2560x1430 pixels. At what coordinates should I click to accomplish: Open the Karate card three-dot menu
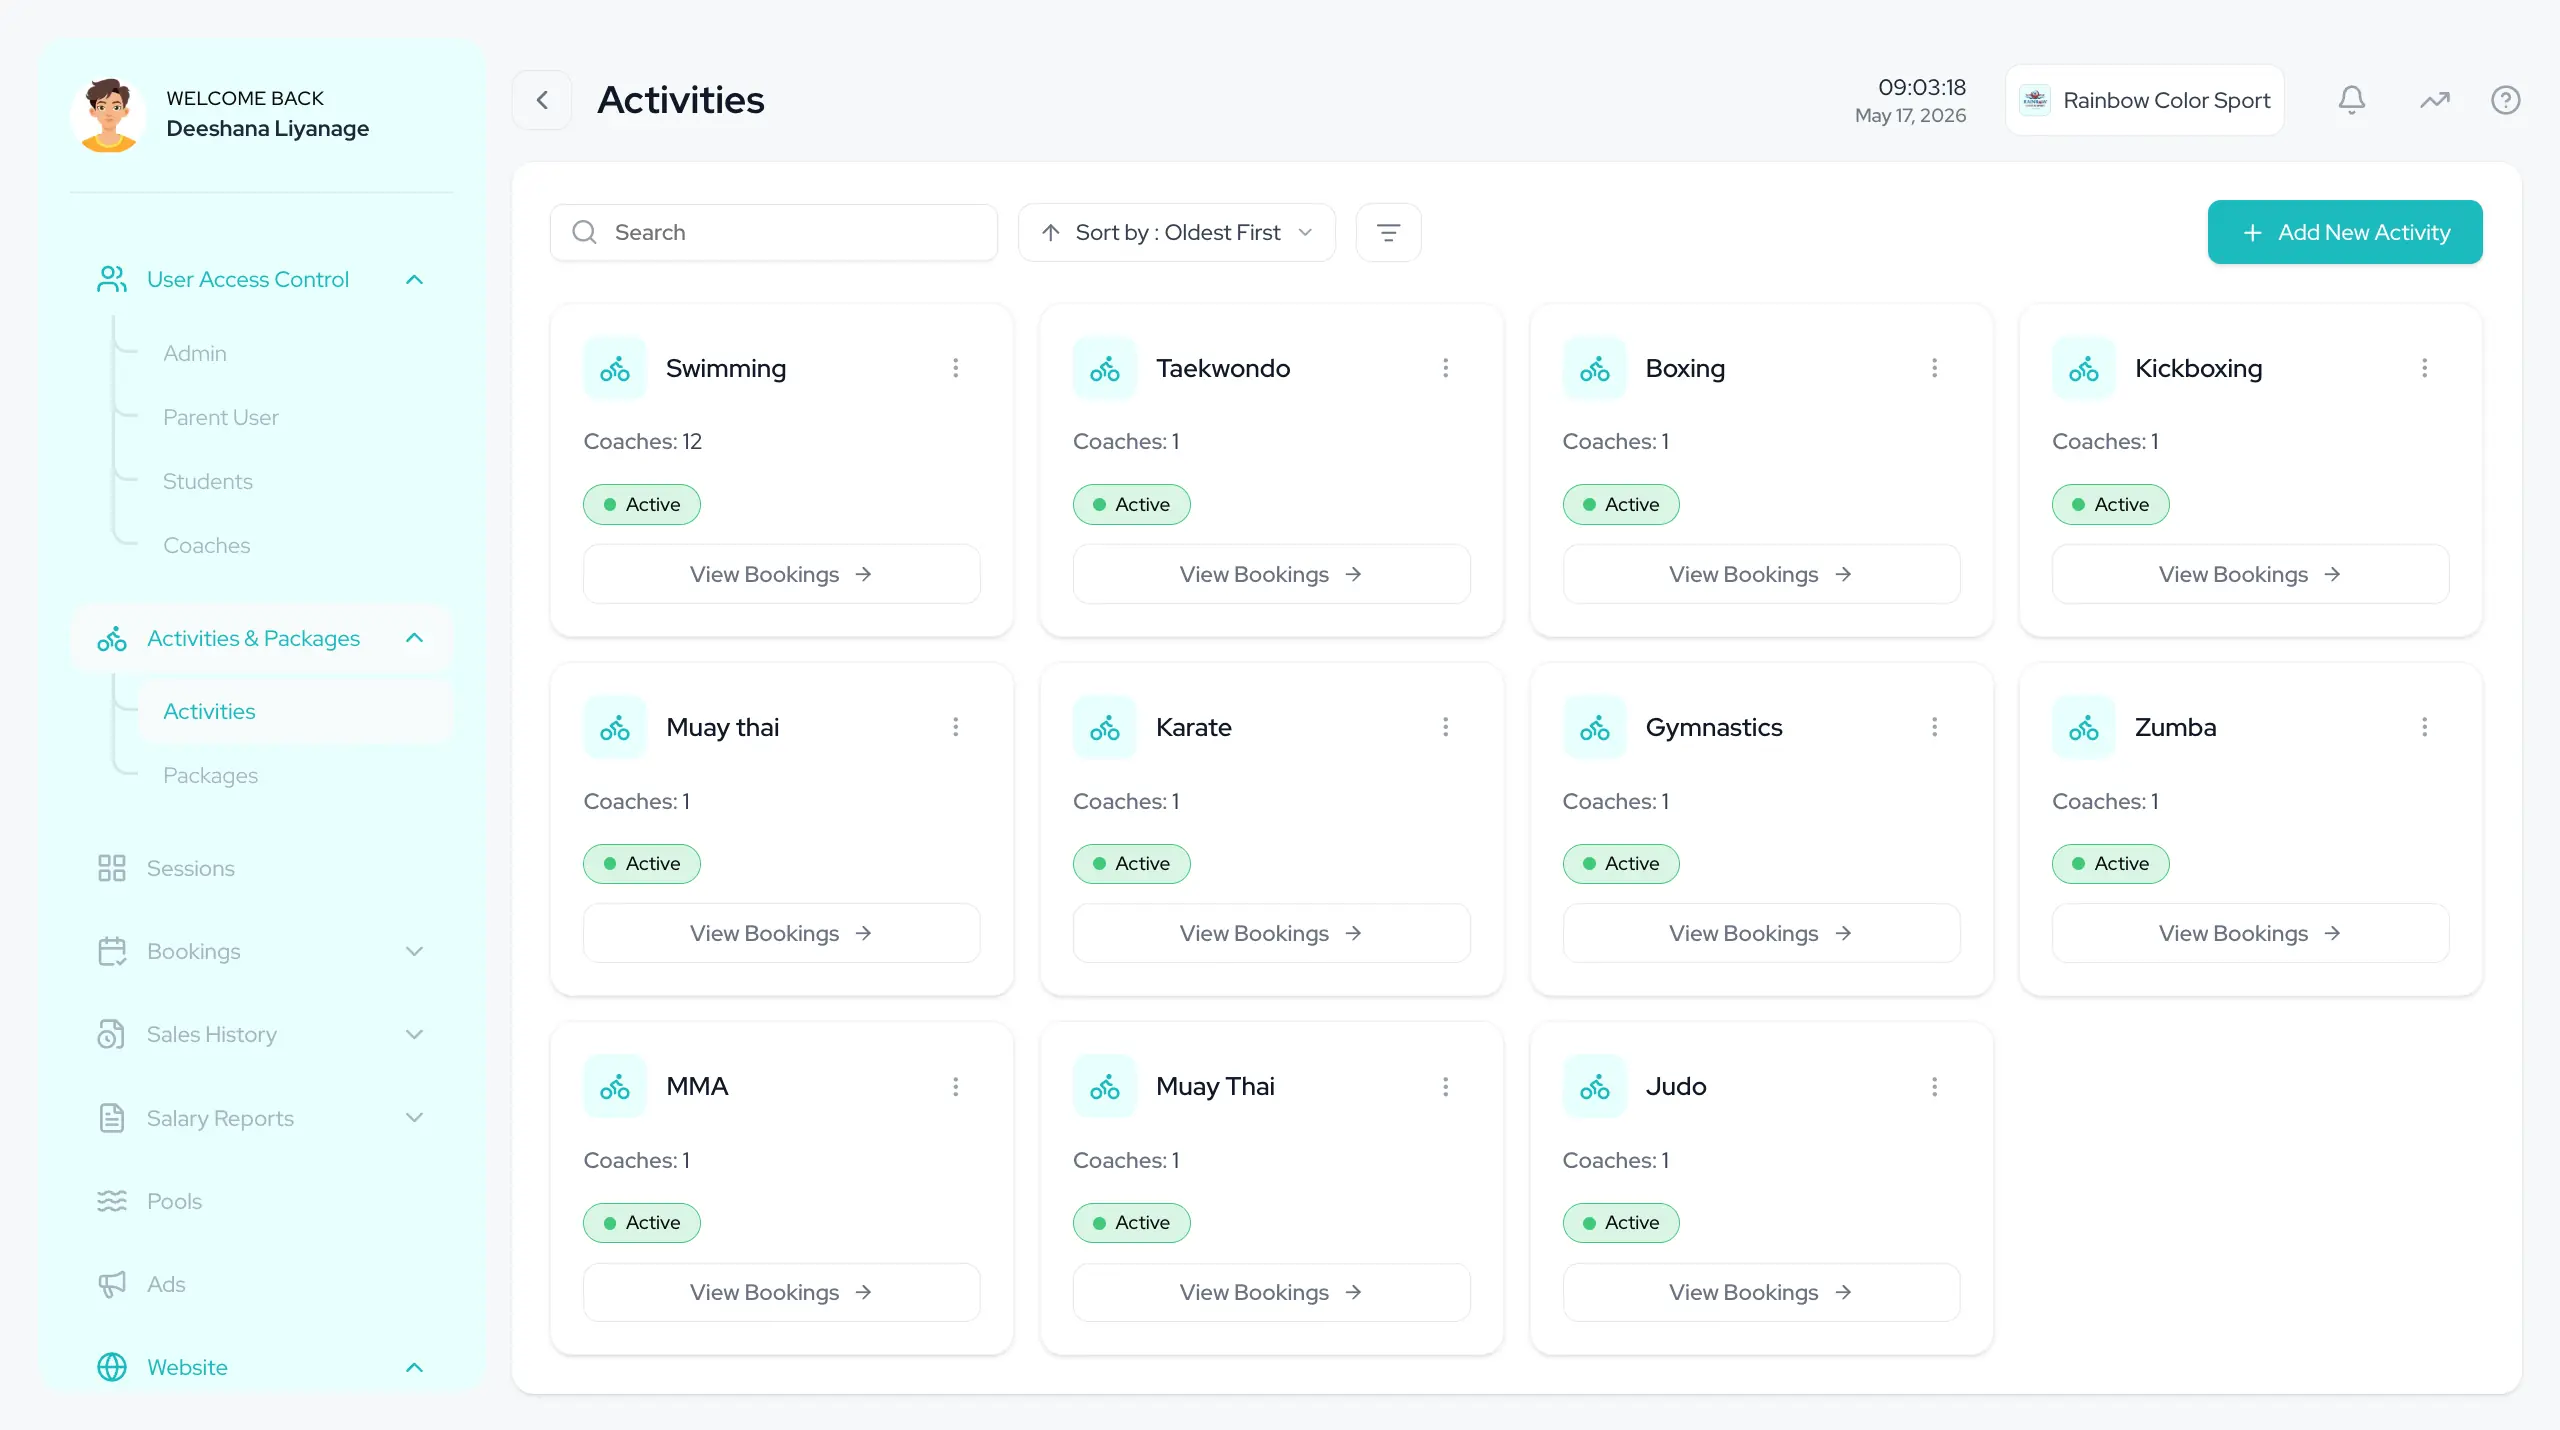[x=1445, y=727]
